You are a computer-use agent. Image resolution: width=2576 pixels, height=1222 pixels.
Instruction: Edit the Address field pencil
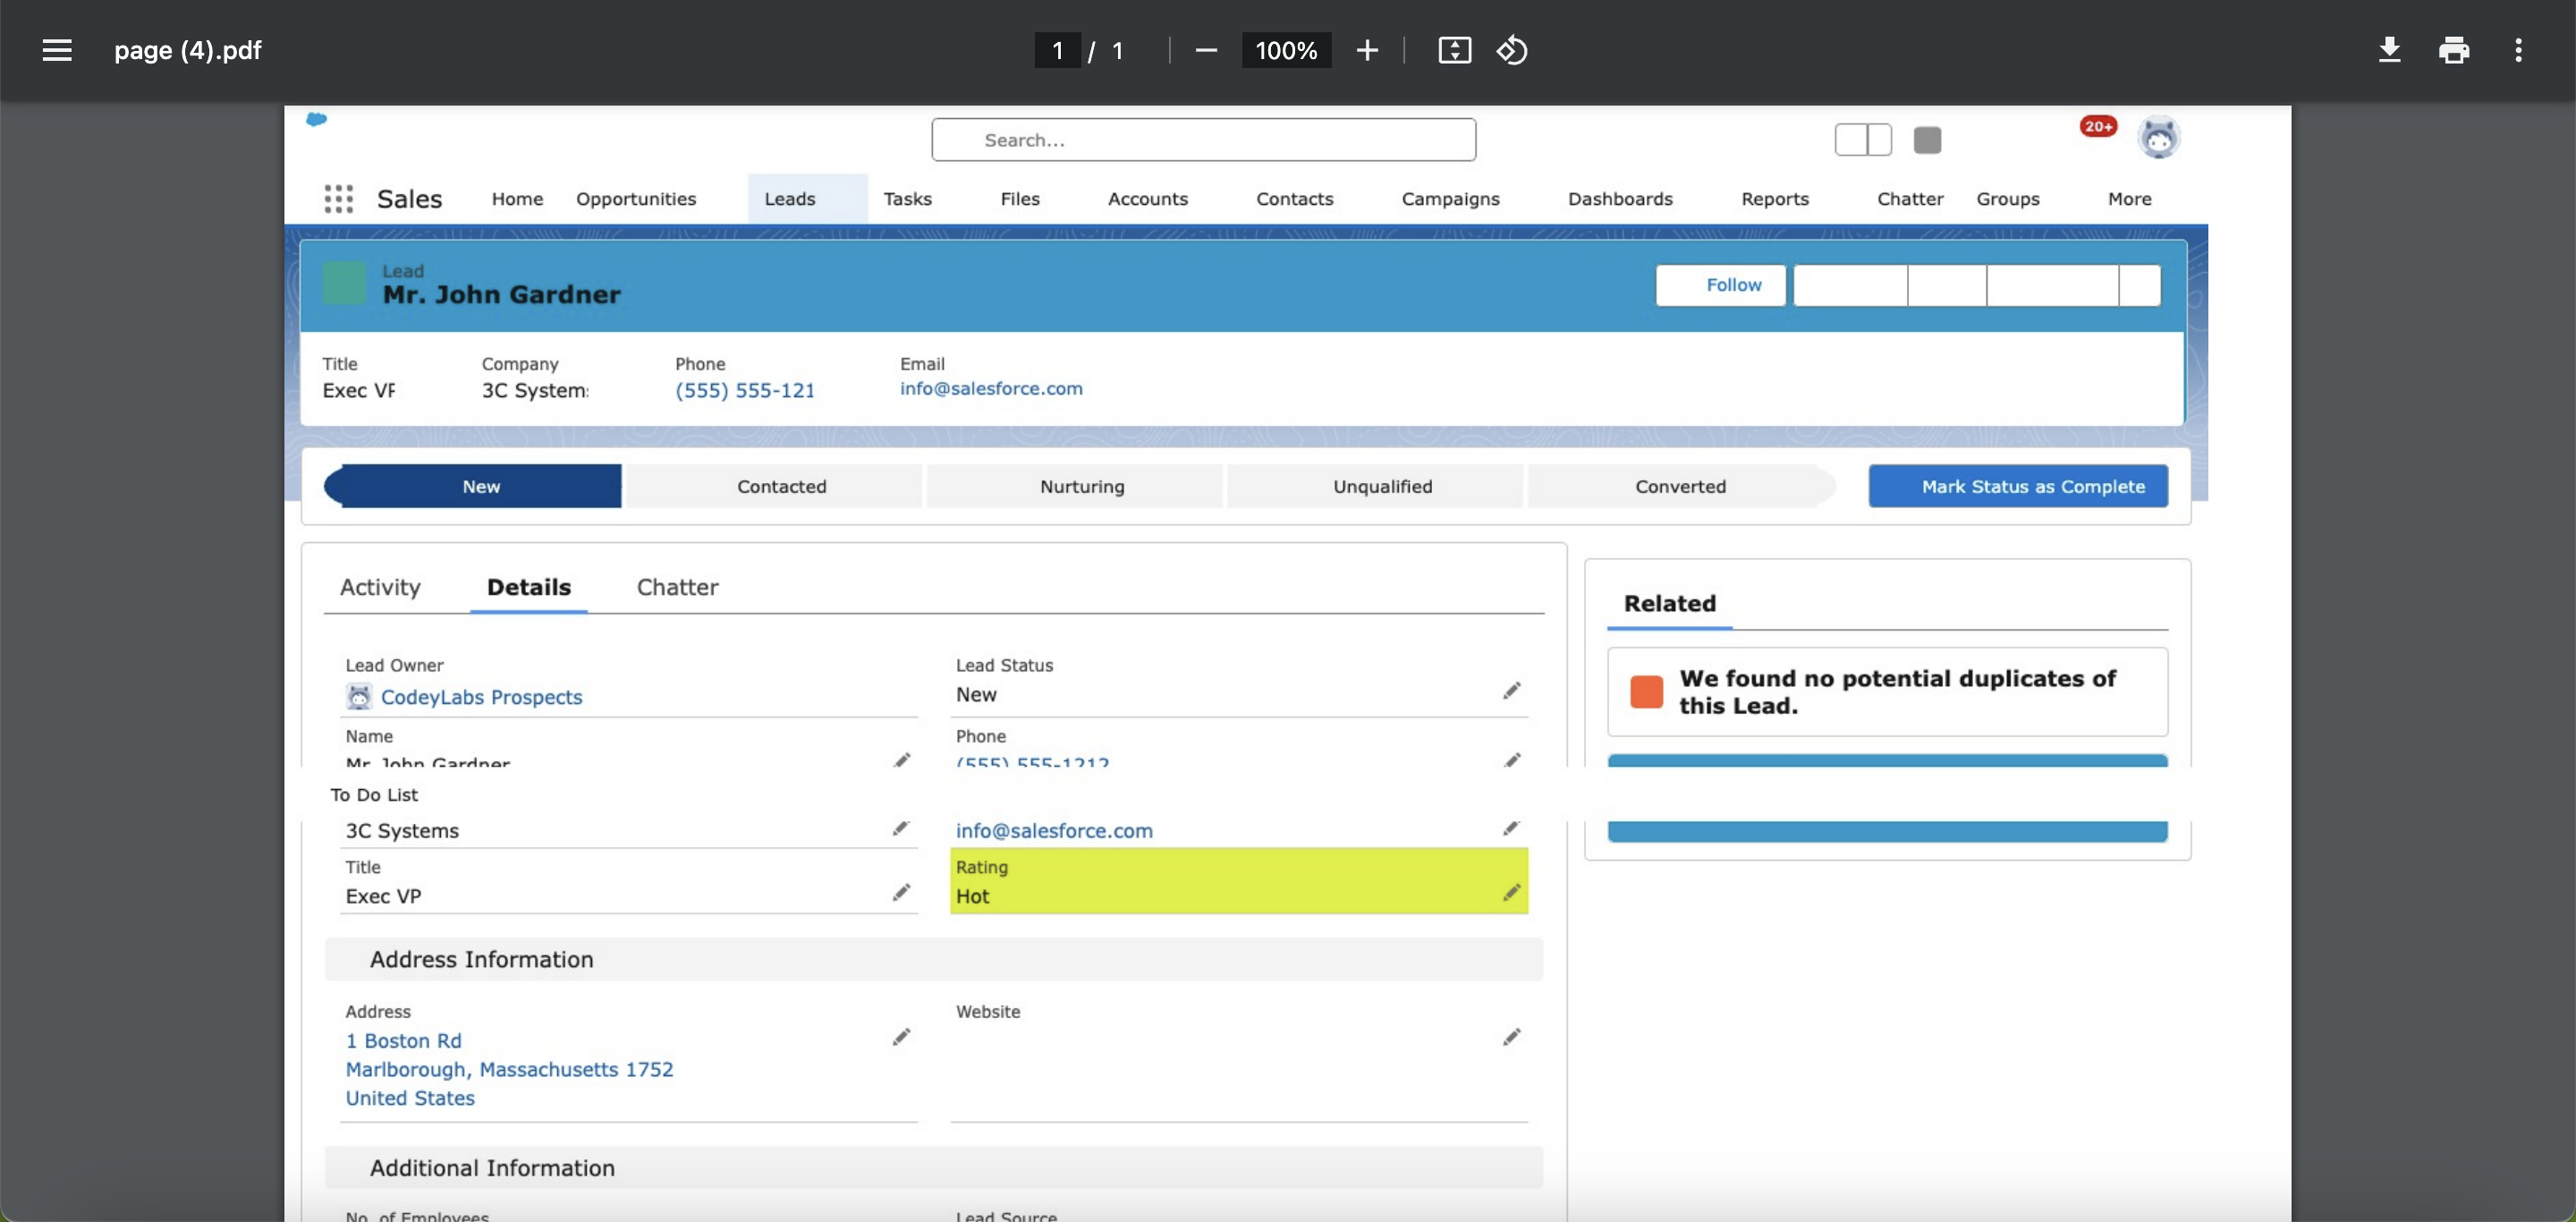point(901,1037)
